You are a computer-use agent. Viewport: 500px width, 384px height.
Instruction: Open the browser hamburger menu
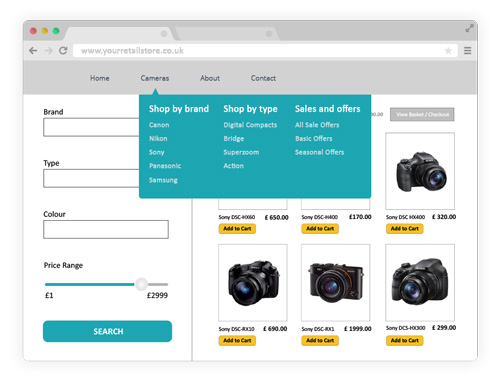(x=468, y=51)
